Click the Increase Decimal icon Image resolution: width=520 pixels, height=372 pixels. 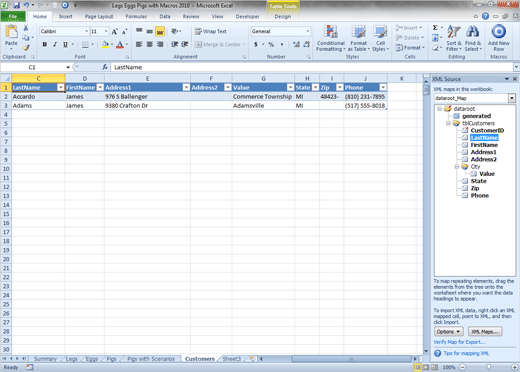(x=296, y=44)
